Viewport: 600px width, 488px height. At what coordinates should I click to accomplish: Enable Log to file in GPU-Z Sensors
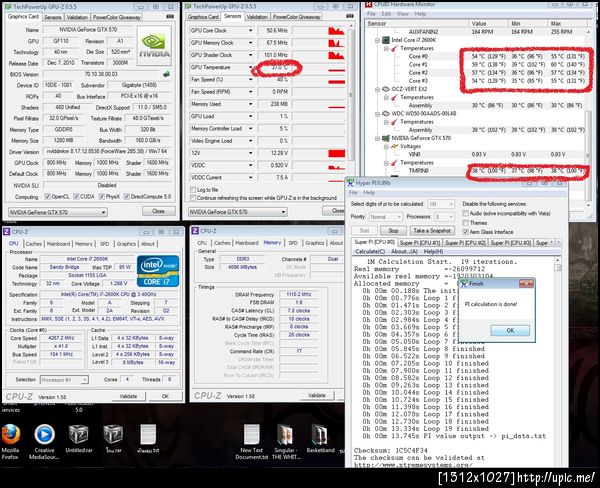pos(193,189)
